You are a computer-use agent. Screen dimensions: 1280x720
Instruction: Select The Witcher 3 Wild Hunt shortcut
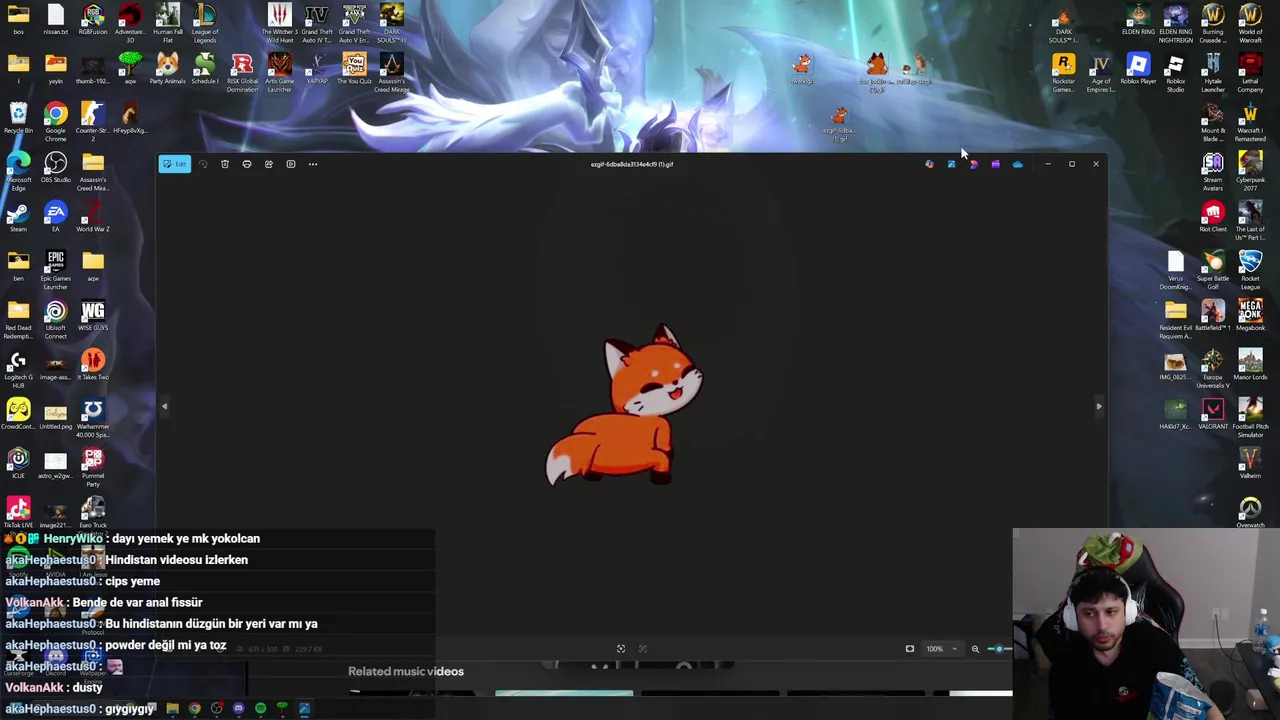pos(280,22)
